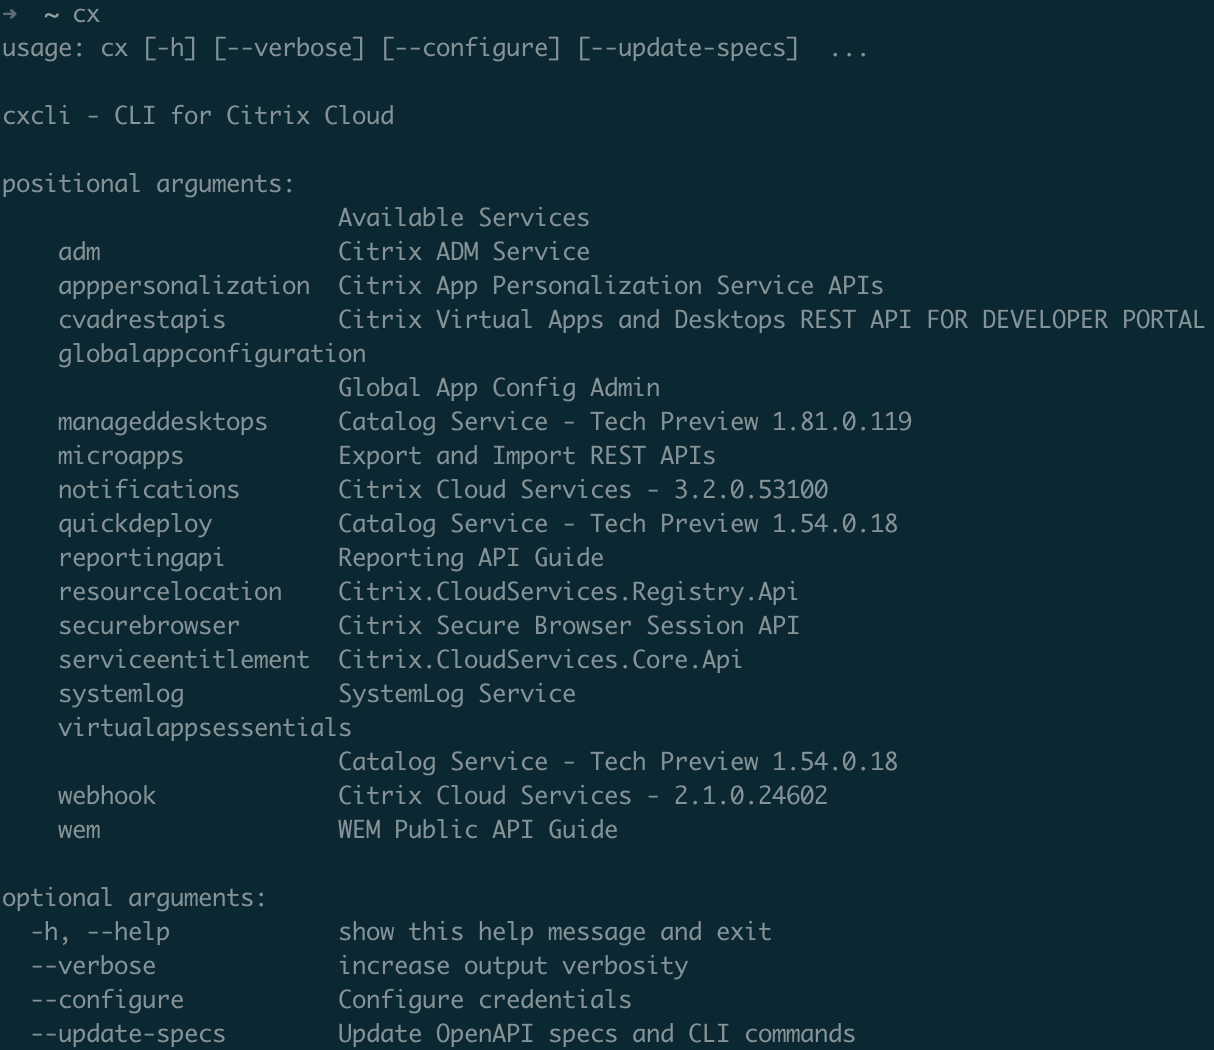
Task: Click the 'globalappconfiguration' command name
Action: pyautogui.click(x=212, y=354)
